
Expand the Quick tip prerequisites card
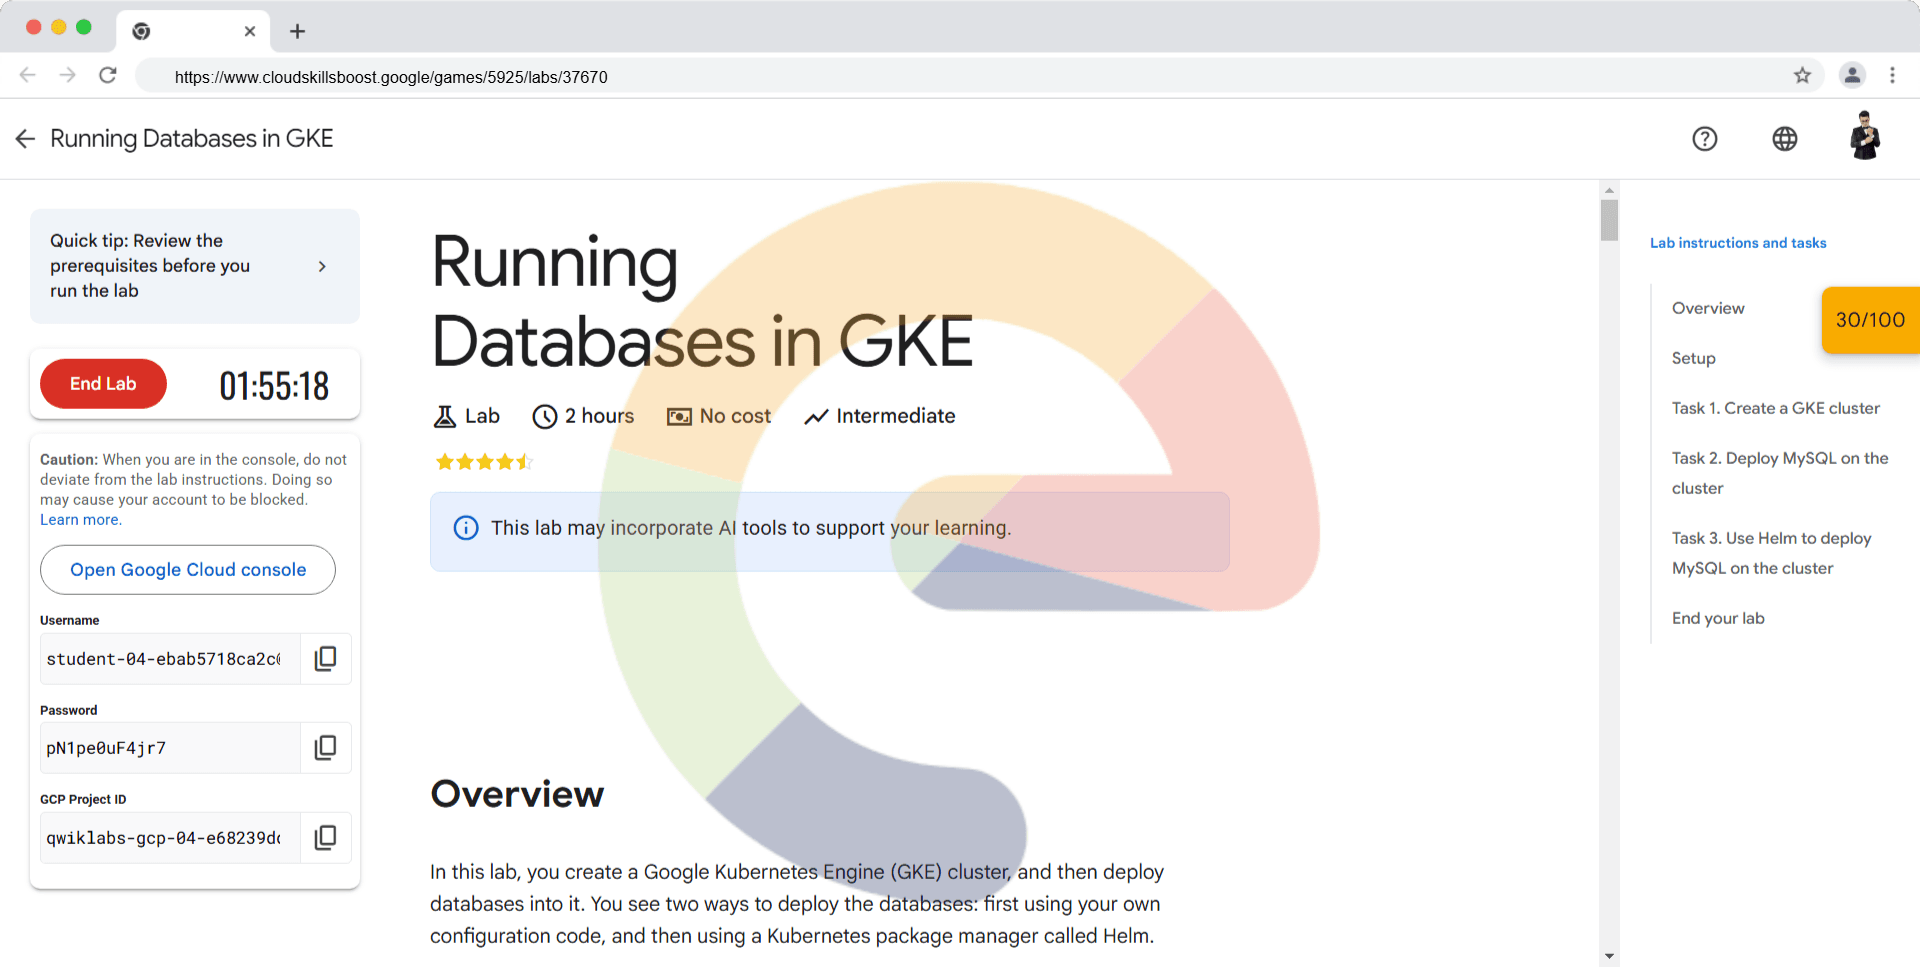tap(322, 266)
